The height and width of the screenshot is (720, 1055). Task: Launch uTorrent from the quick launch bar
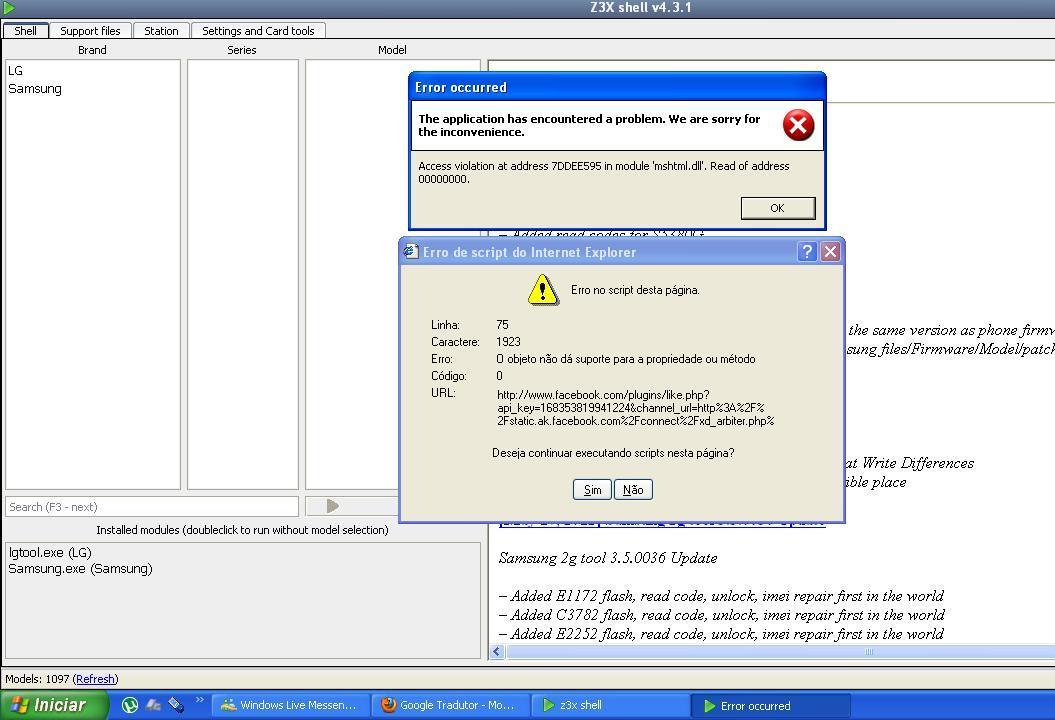point(129,705)
